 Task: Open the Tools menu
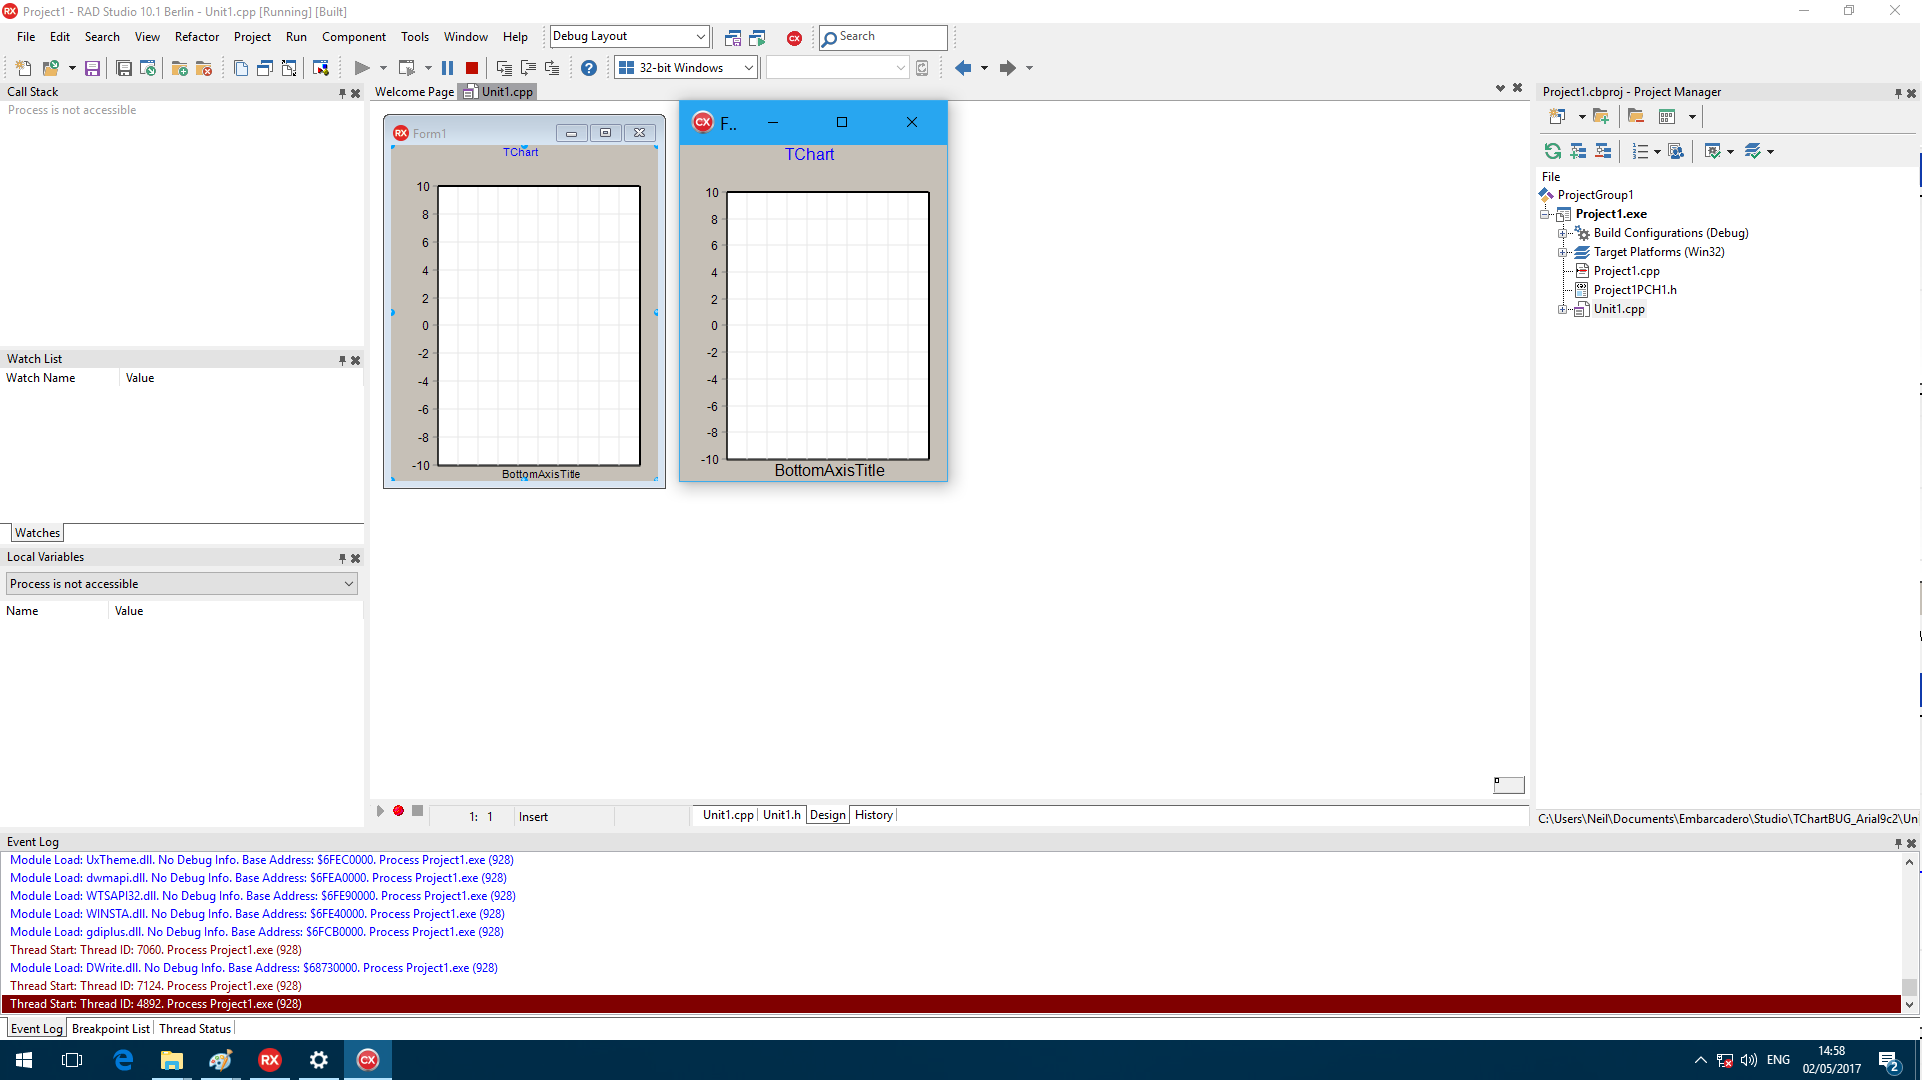415,37
